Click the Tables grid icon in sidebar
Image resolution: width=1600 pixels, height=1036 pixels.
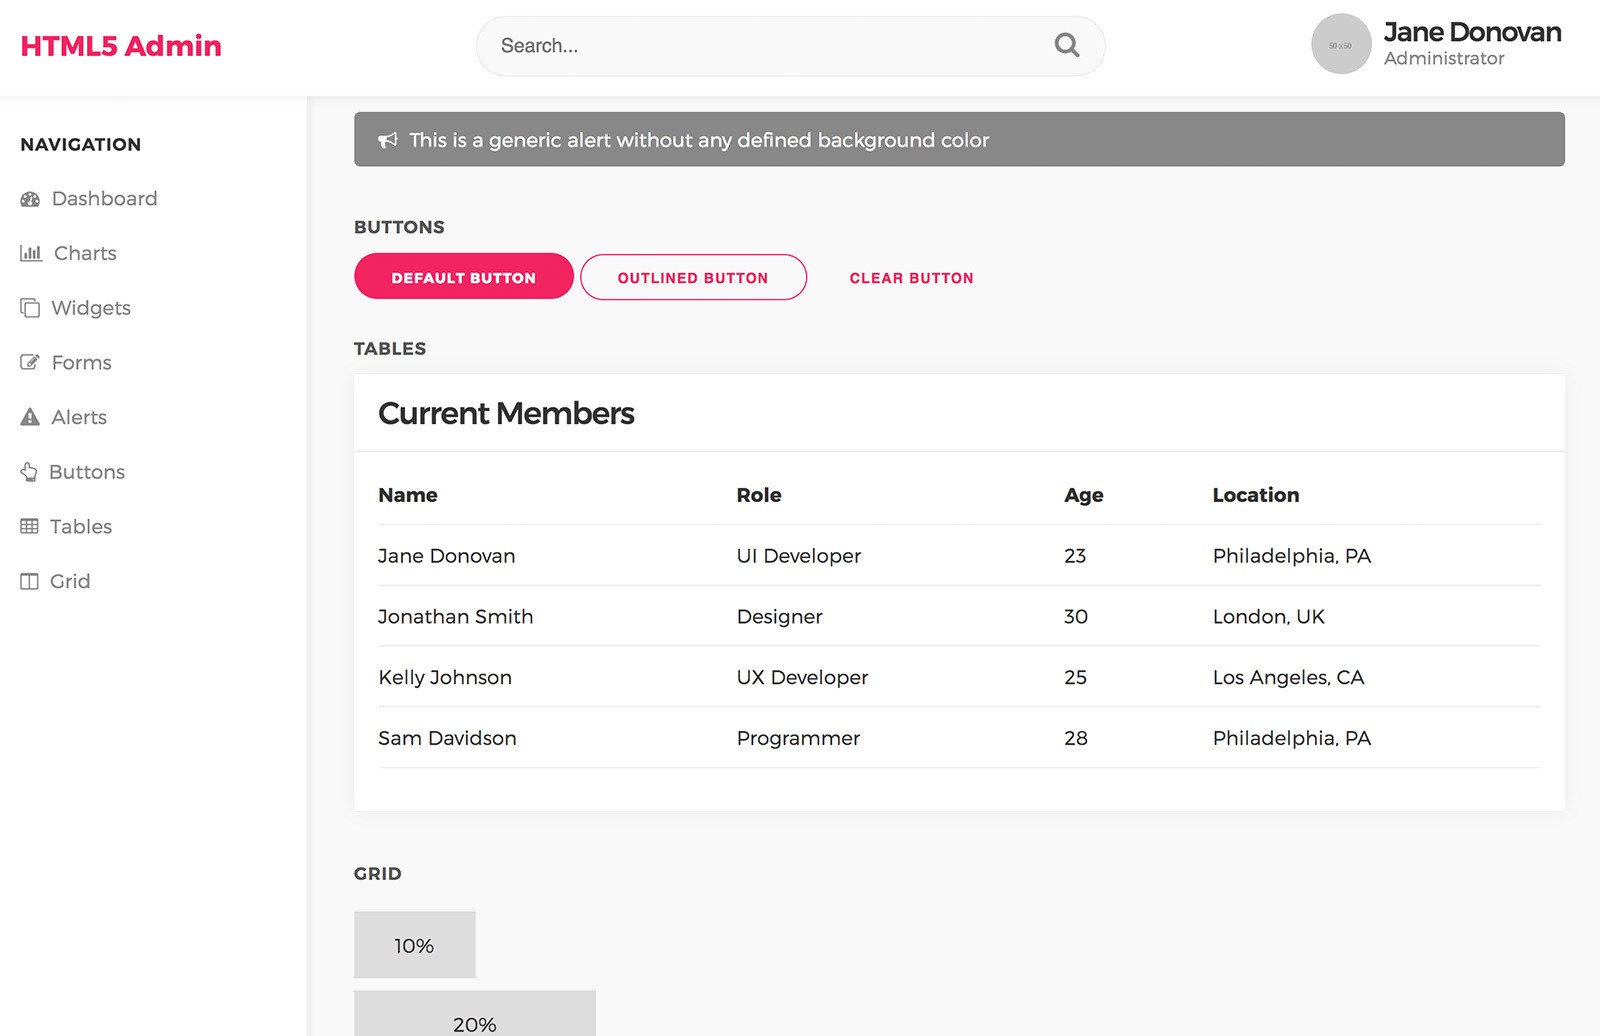click(x=29, y=526)
